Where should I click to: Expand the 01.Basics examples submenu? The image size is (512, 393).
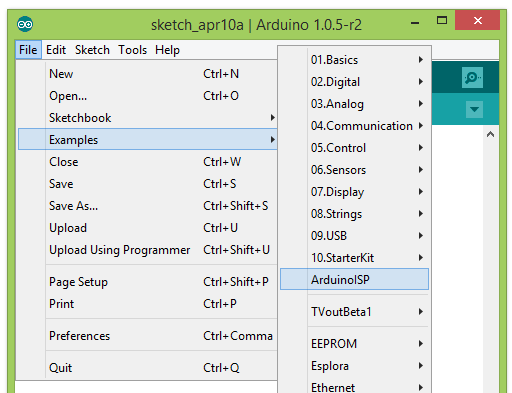[354, 60]
